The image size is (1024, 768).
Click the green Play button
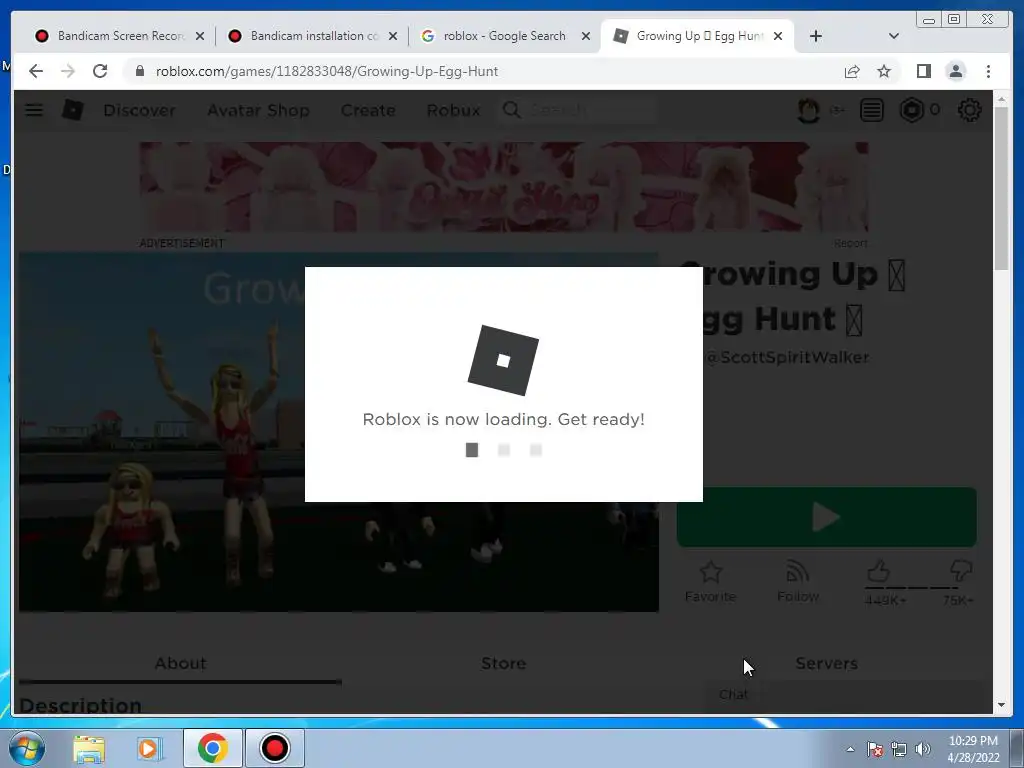(x=826, y=517)
